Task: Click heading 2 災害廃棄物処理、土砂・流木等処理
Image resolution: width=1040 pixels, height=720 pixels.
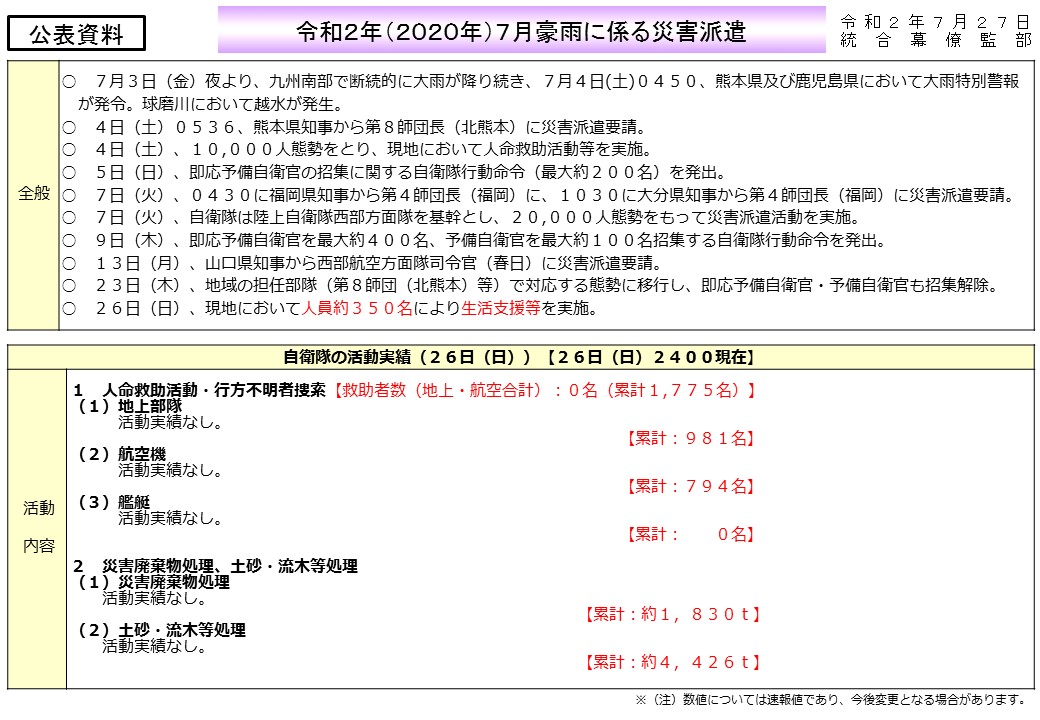Action: [x=216, y=566]
